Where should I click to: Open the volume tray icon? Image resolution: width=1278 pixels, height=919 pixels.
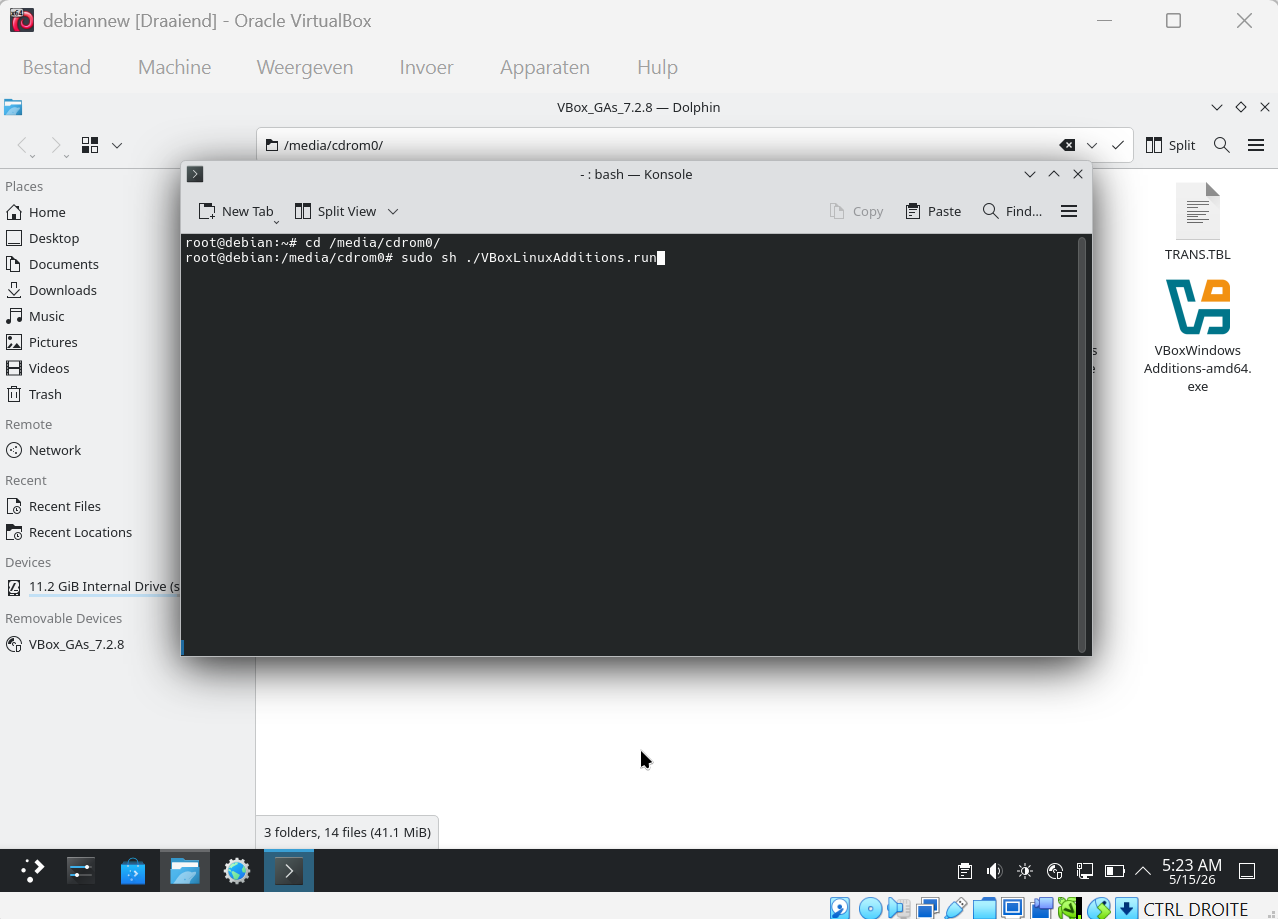(x=995, y=871)
